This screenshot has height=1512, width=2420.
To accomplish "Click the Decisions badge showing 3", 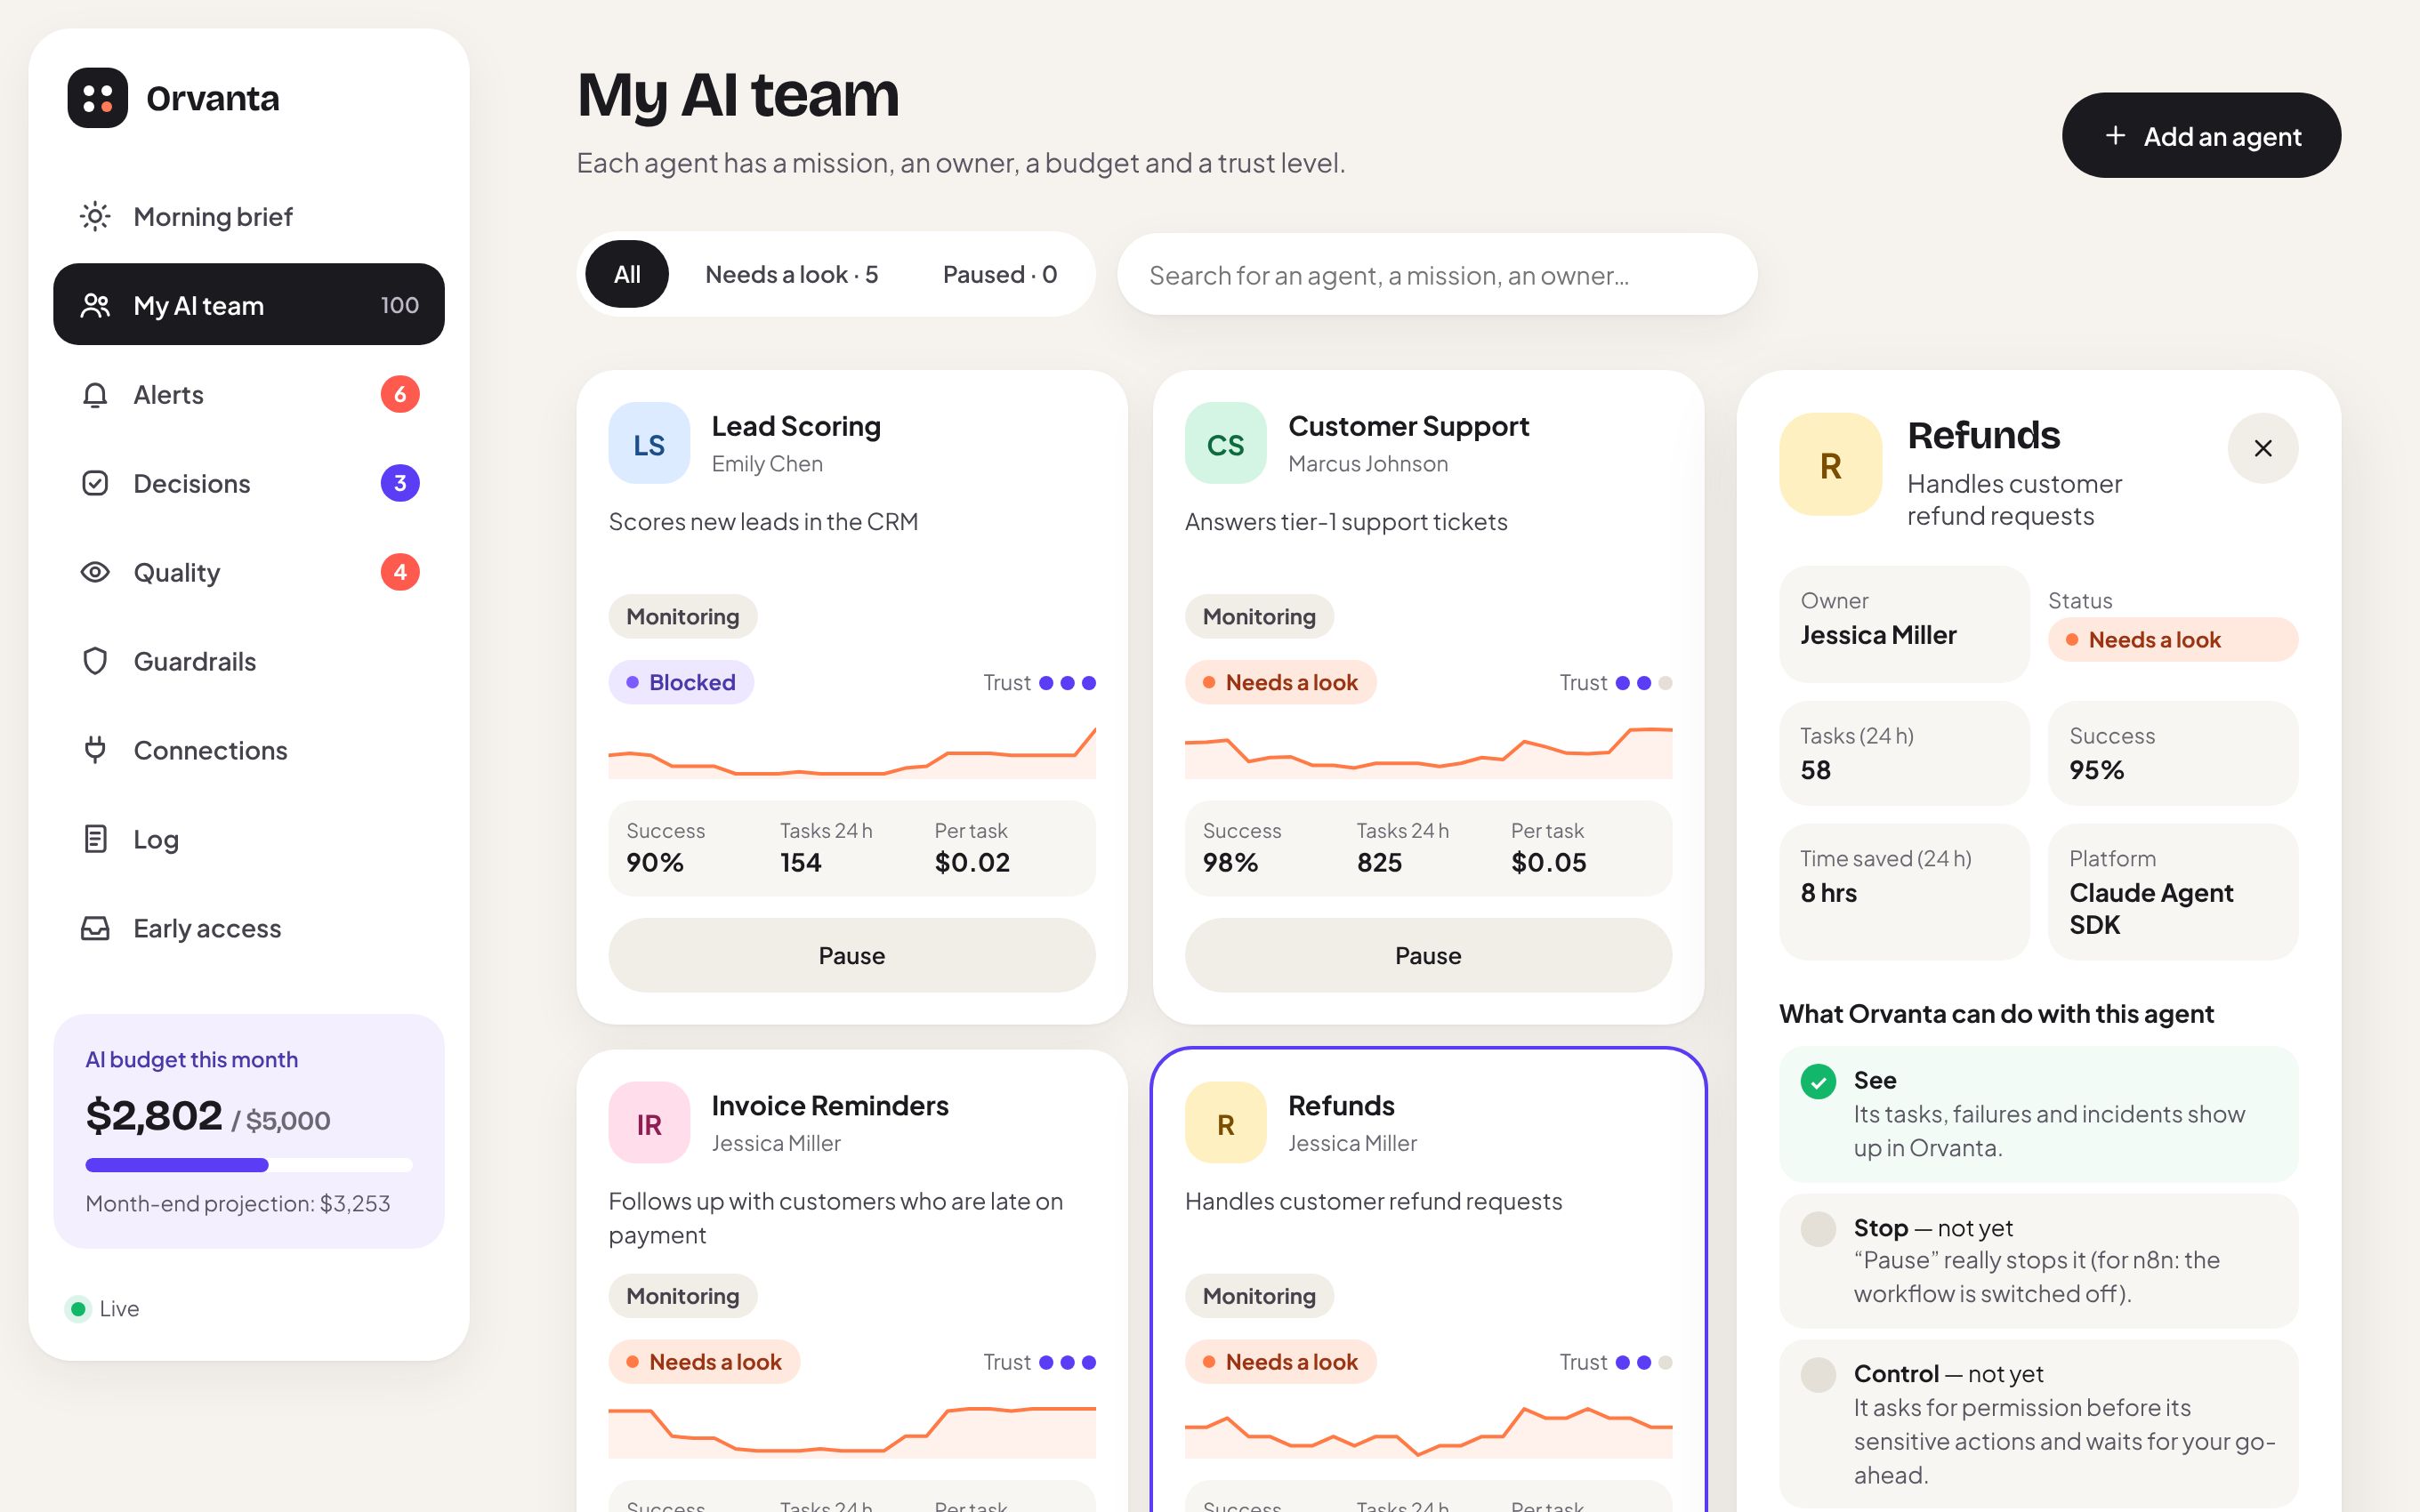I will 400,483.
